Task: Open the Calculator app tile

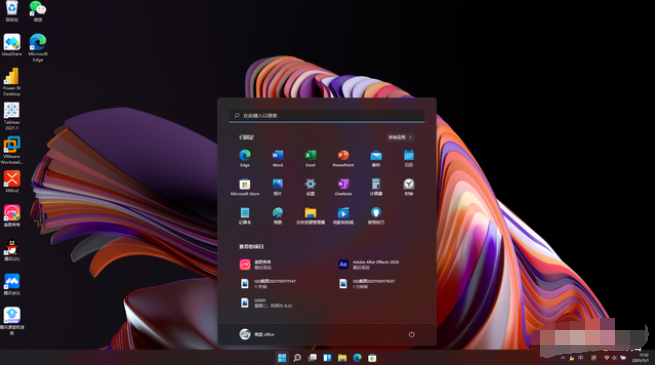Action: tap(376, 187)
